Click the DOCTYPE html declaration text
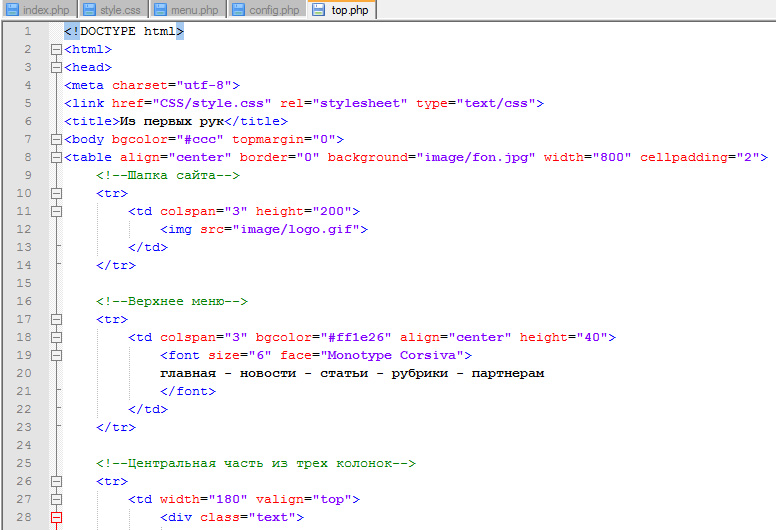 124,31
